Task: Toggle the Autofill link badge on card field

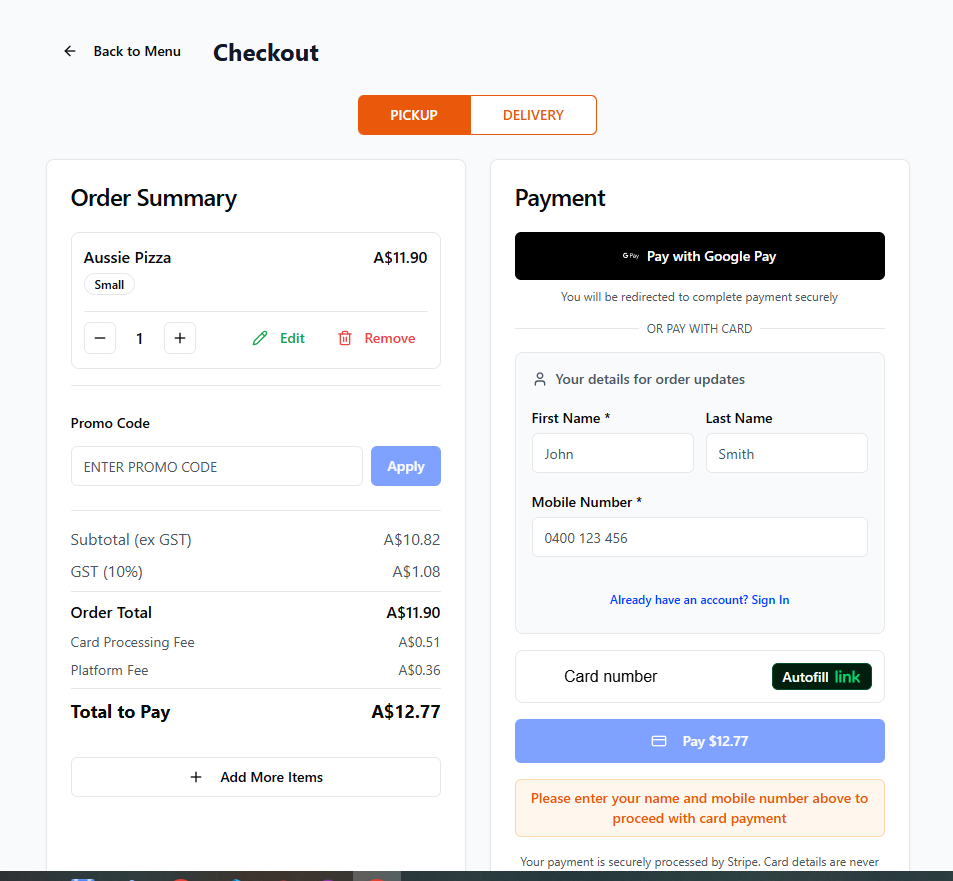Action: [821, 676]
